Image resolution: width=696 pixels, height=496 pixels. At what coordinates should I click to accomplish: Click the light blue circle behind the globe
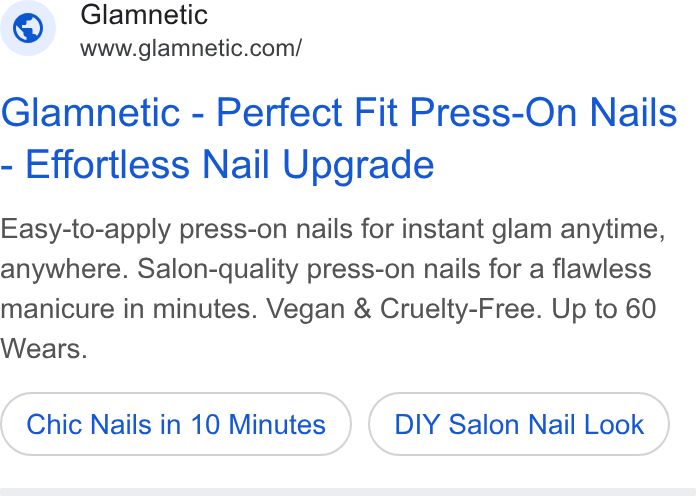28,28
